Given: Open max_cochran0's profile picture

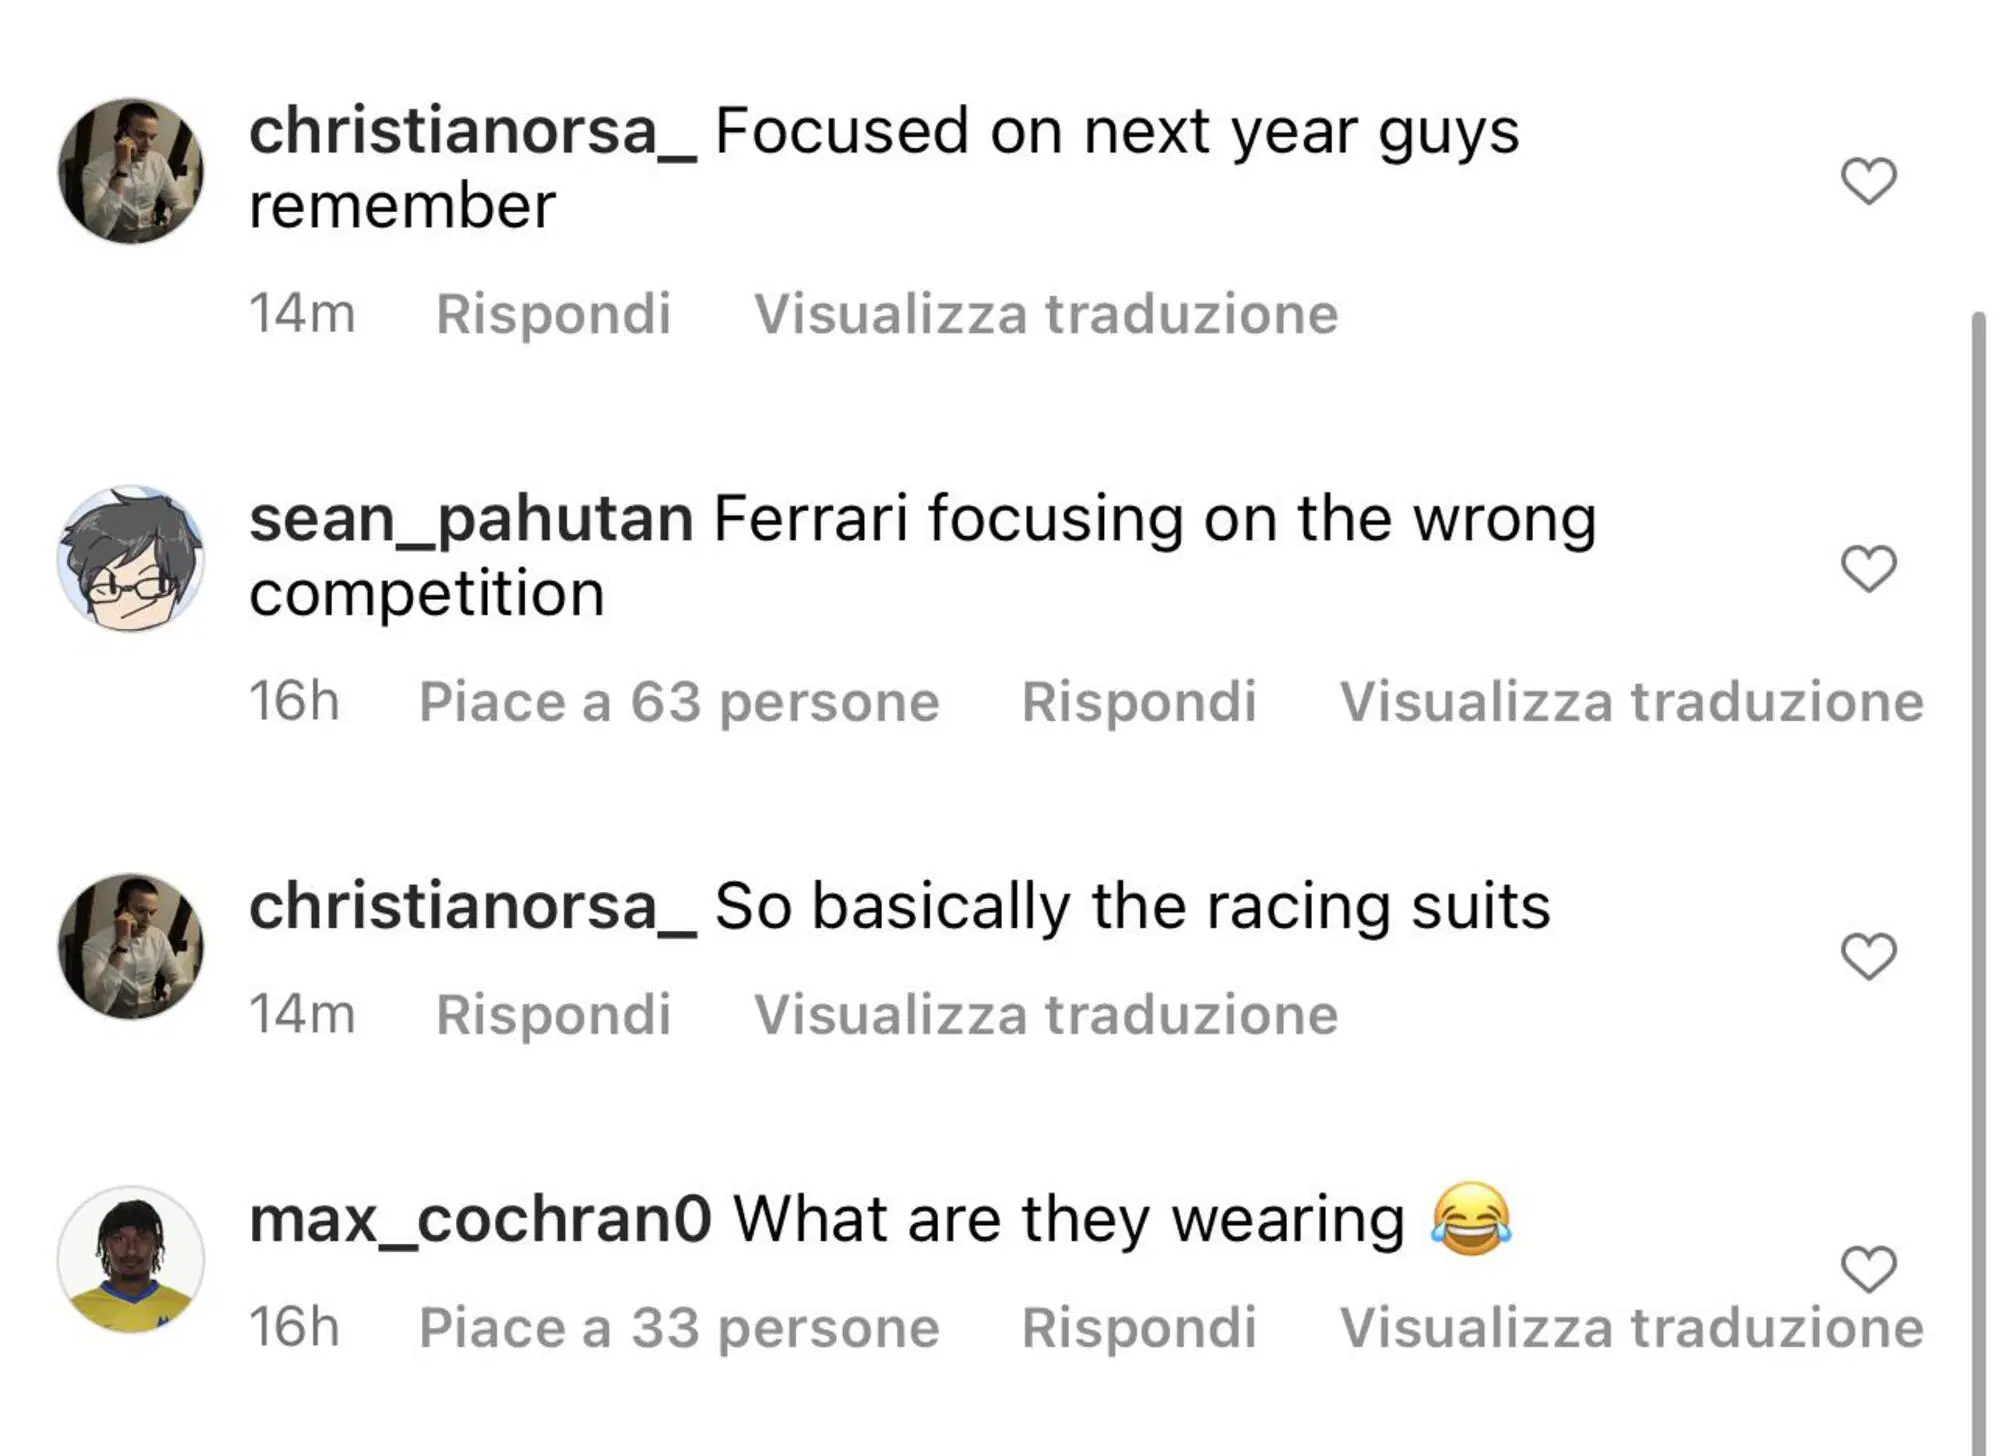Looking at the screenshot, I should coord(130,1260).
